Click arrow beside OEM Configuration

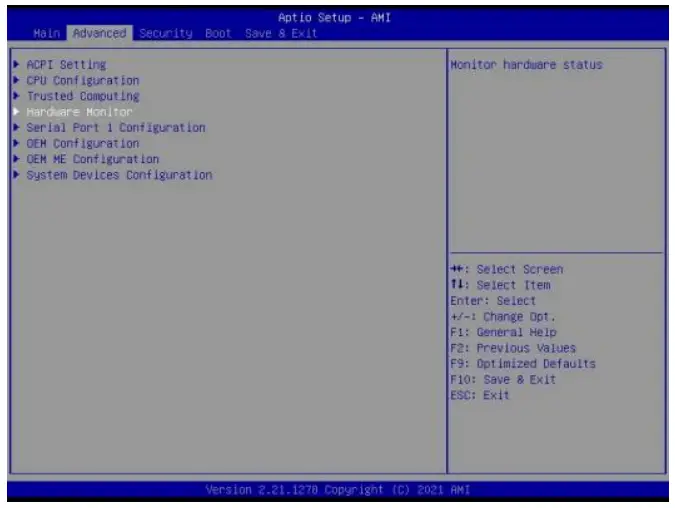[16, 143]
